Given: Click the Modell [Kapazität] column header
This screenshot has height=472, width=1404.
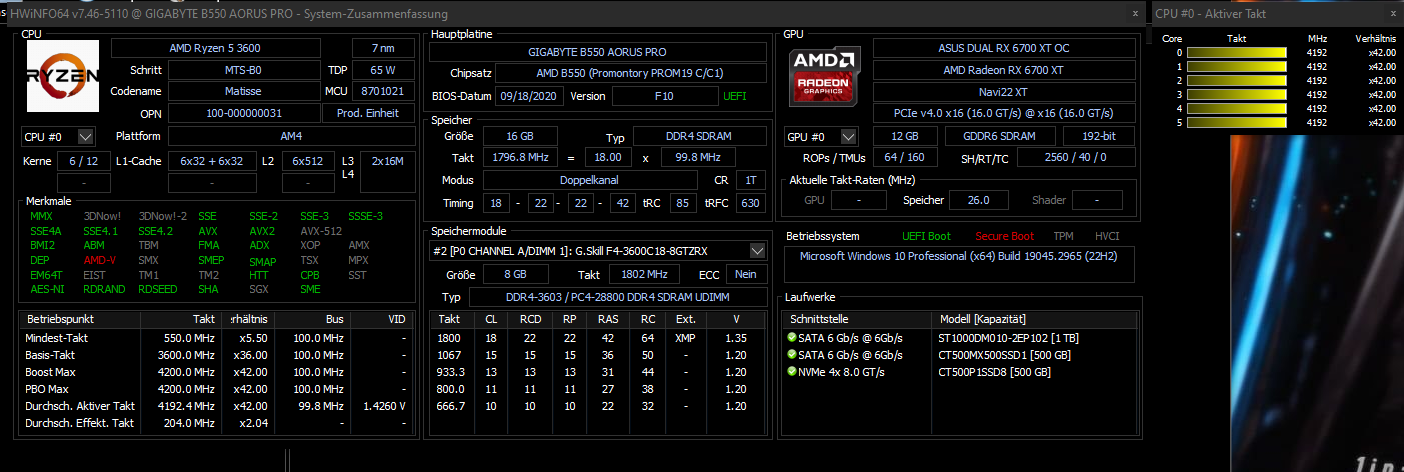Looking at the screenshot, I should [1035, 320].
